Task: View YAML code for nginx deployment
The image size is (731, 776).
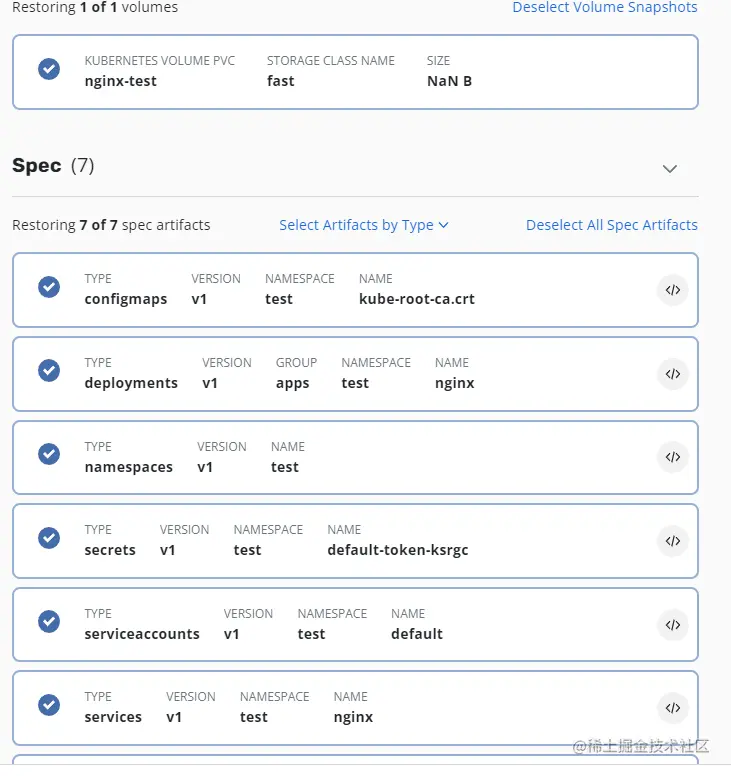Action: pos(673,374)
